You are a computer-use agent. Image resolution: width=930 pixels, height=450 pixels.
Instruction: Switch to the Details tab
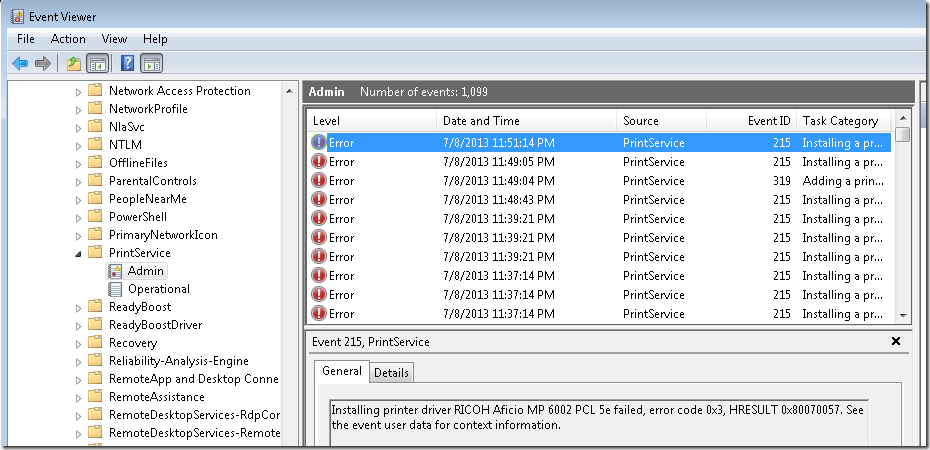coord(391,372)
